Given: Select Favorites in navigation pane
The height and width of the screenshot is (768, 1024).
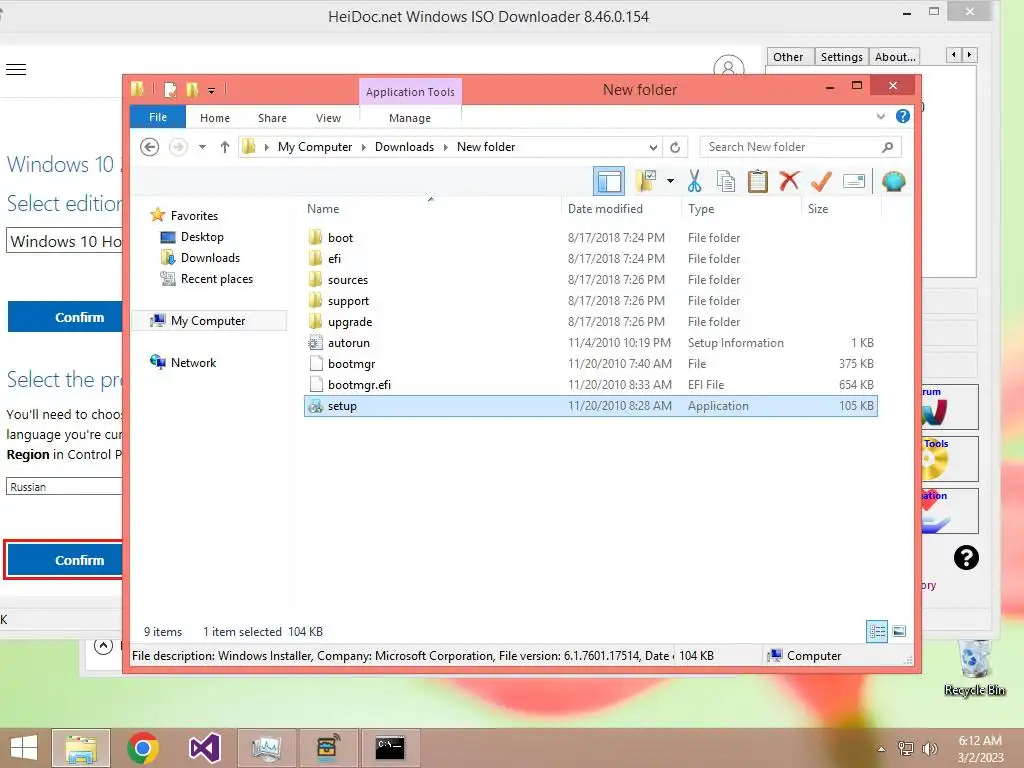Looking at the screenshot, I should click(194, 216).
